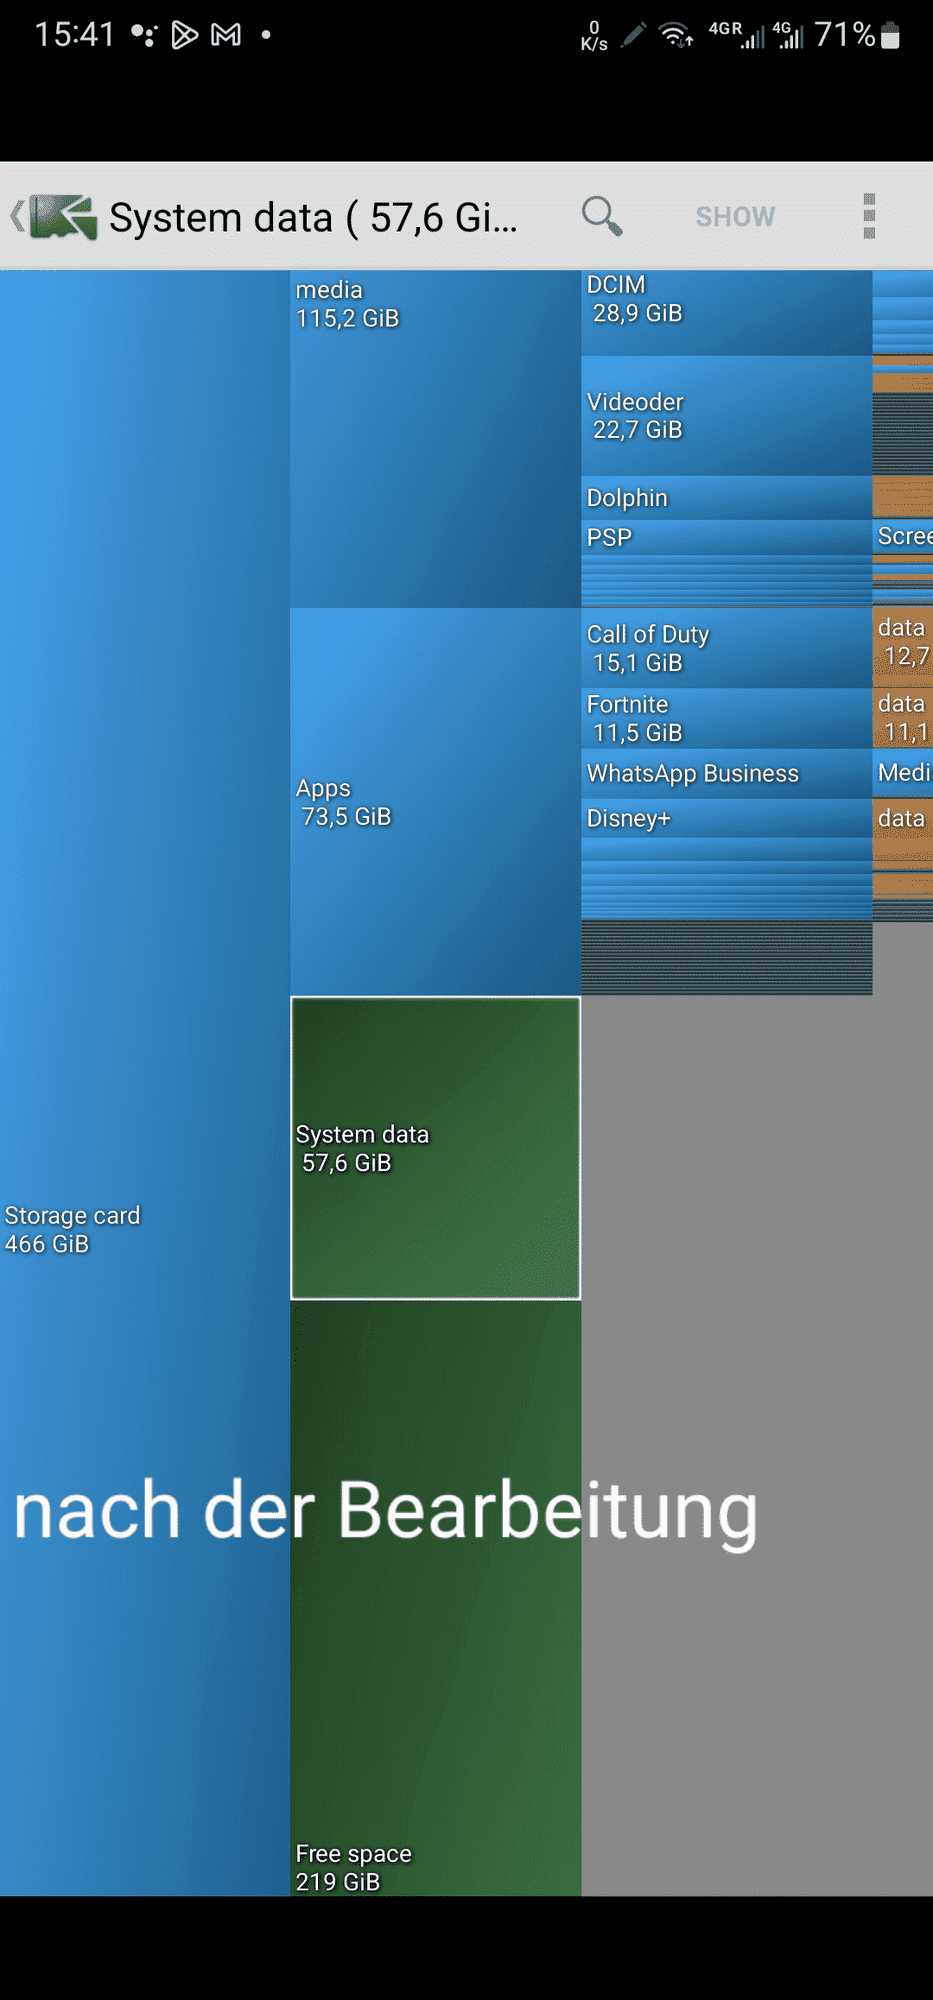Viewport: 933px width, 2000px height.
Task: Tap the Gmail notification icon
Action: coord(226,36)
